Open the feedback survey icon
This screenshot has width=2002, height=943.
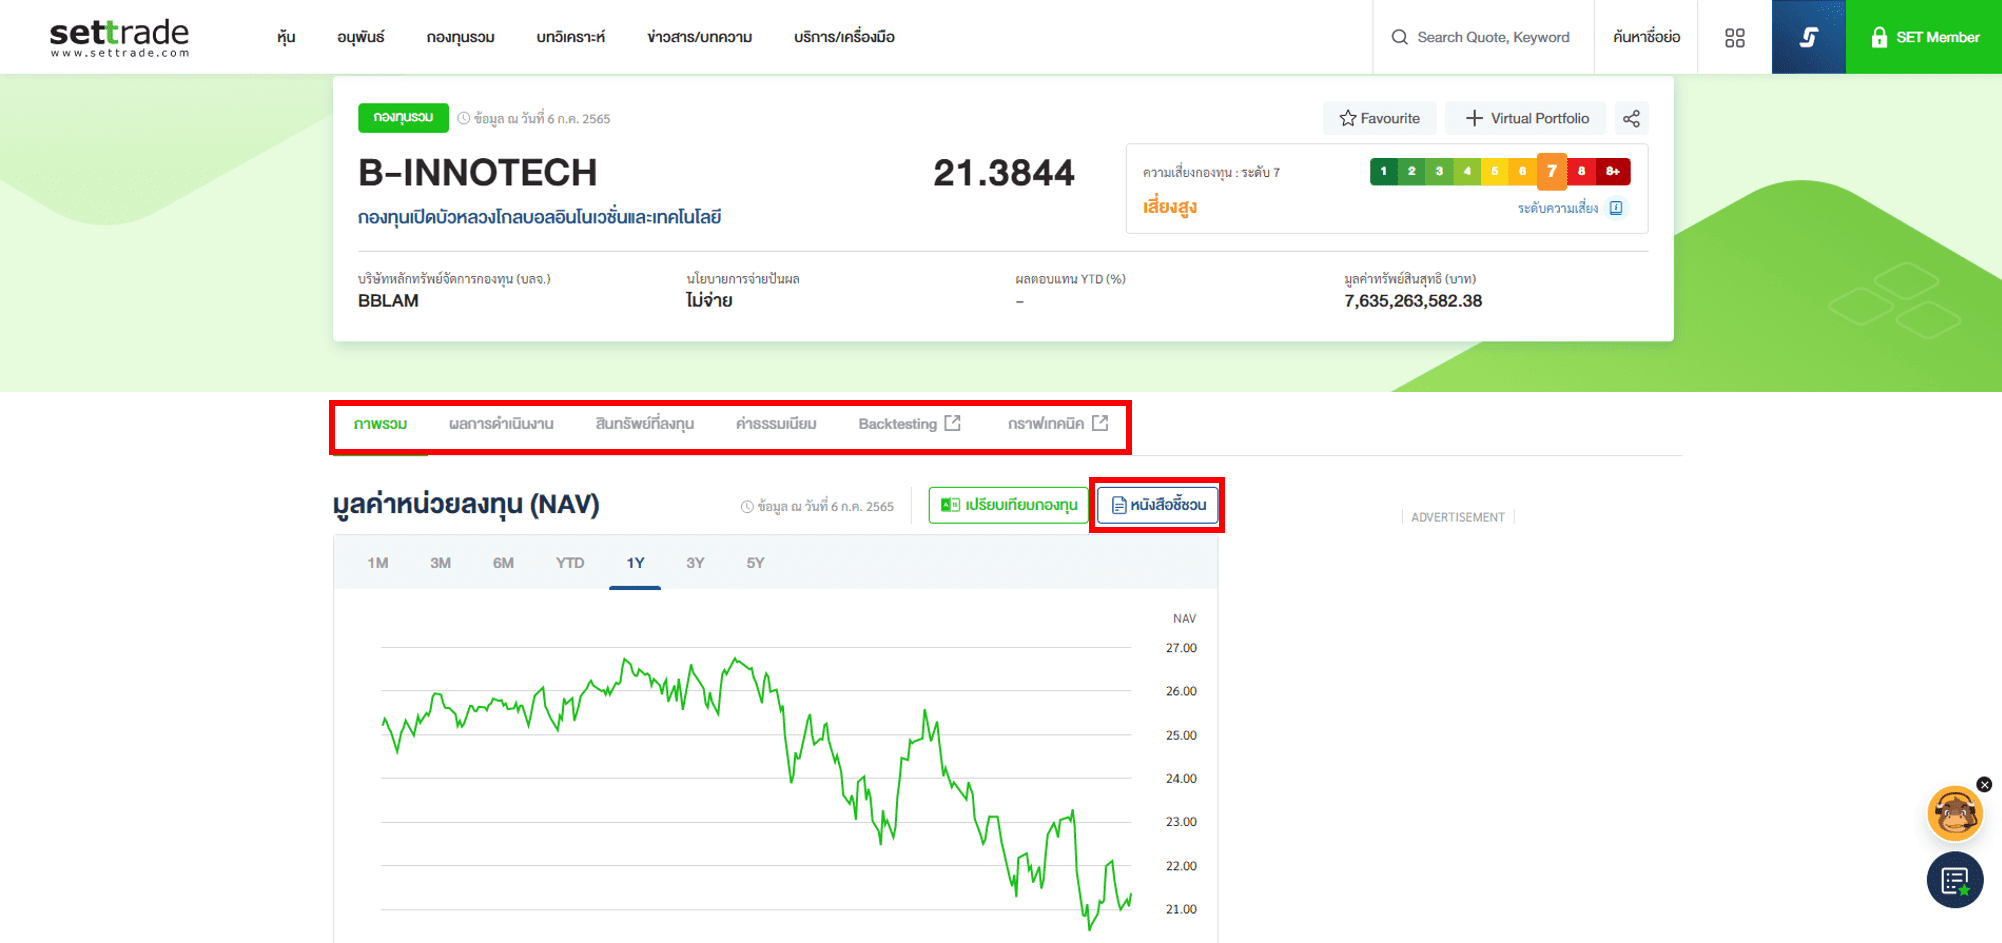[1954, 881]
